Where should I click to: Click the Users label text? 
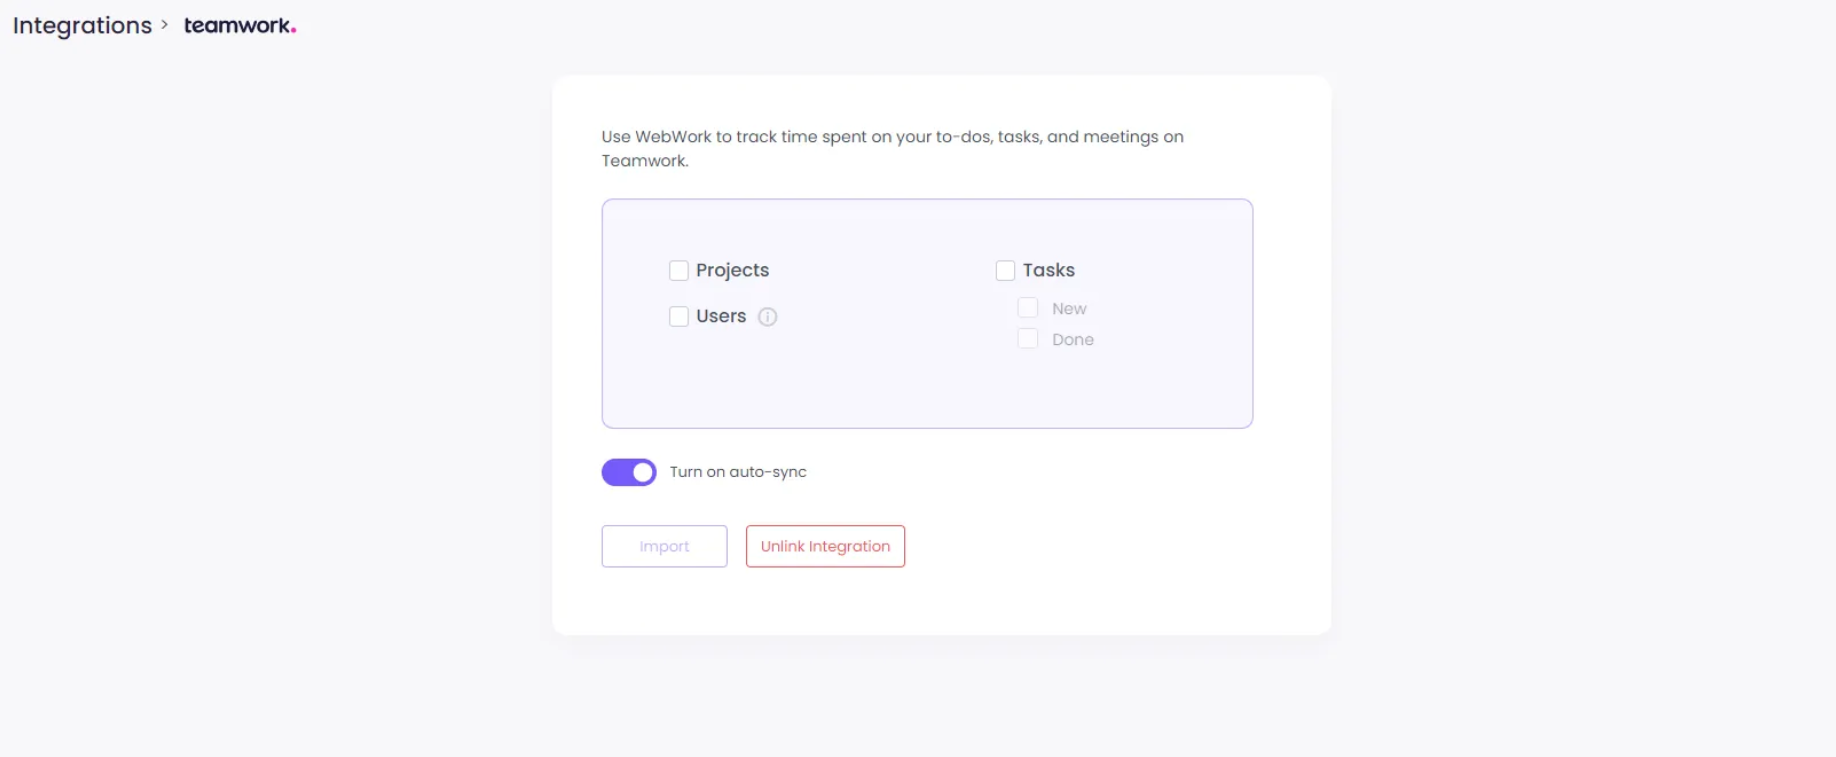pyautogui.click(x=721, y=316)
